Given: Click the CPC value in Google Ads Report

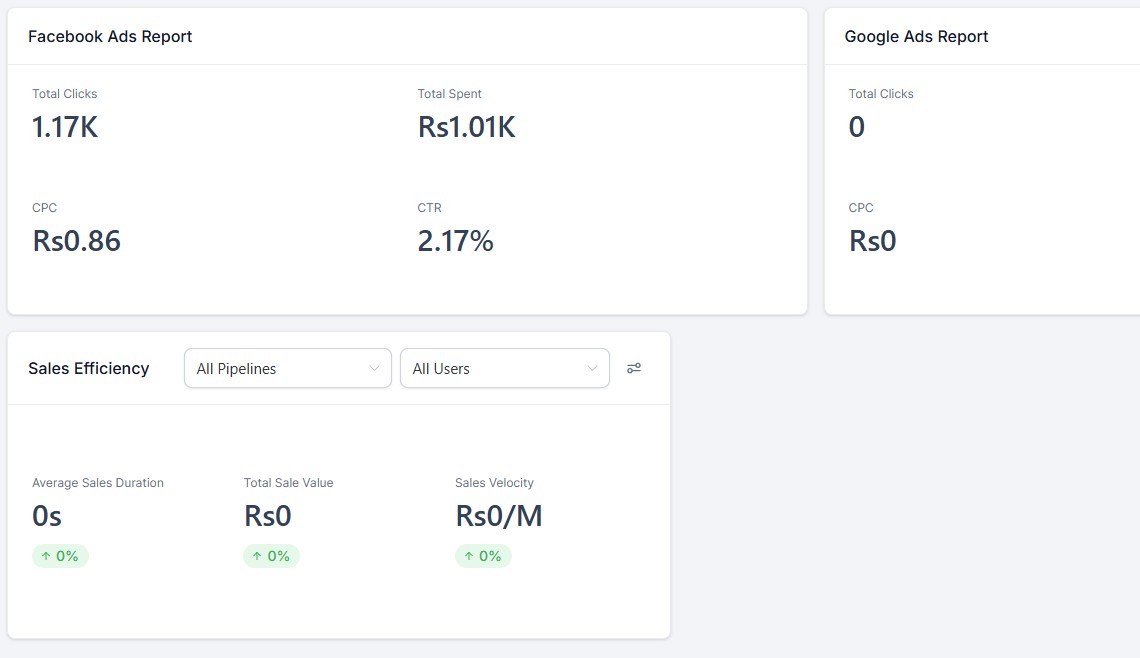Looking at the screenshot, I should tap(872, 240).
